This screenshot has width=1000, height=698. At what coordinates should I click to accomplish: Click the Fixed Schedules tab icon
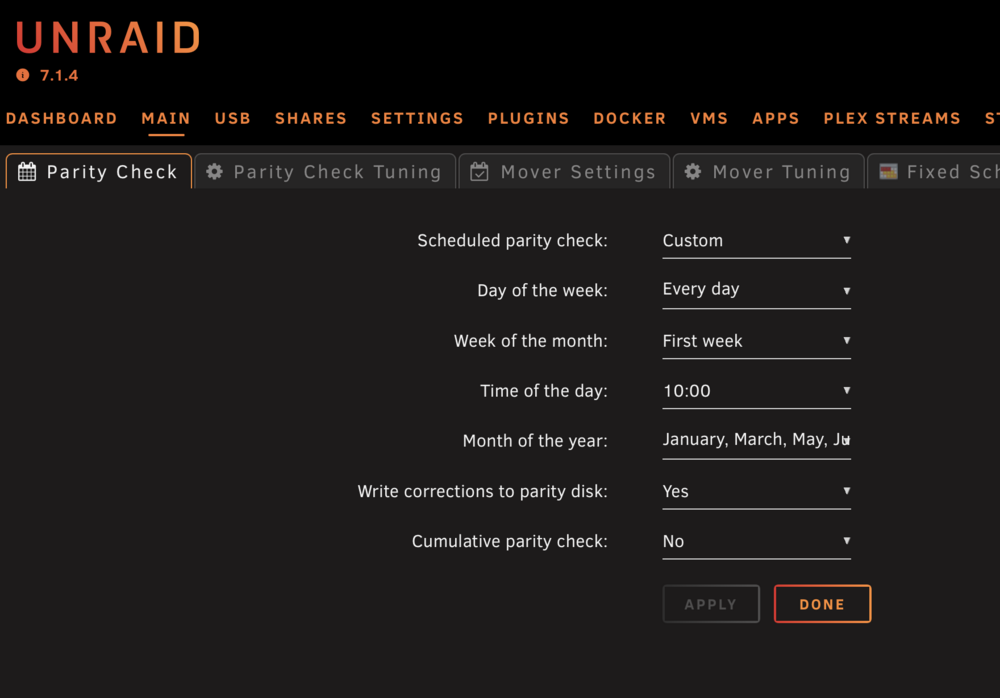click(x=888, y=172)
